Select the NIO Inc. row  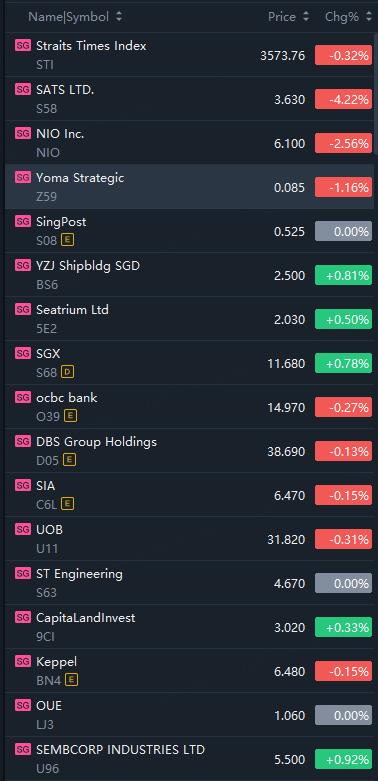click(189, 142)
